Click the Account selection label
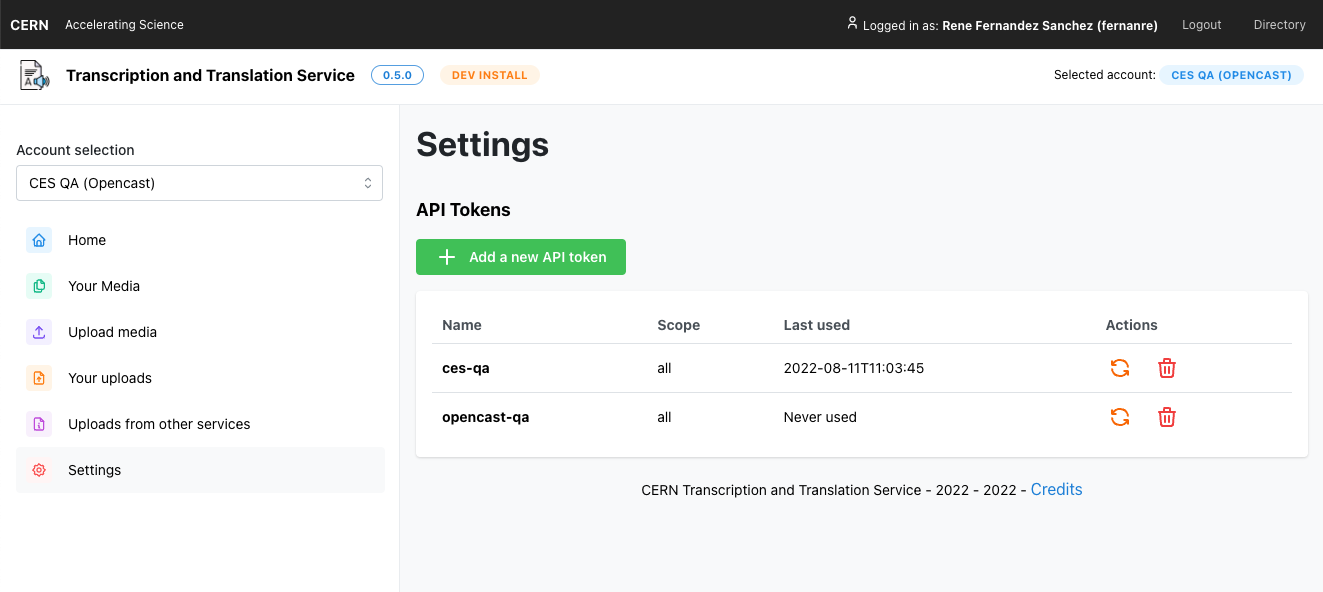The image size is (1323, 592). (75, 150)
